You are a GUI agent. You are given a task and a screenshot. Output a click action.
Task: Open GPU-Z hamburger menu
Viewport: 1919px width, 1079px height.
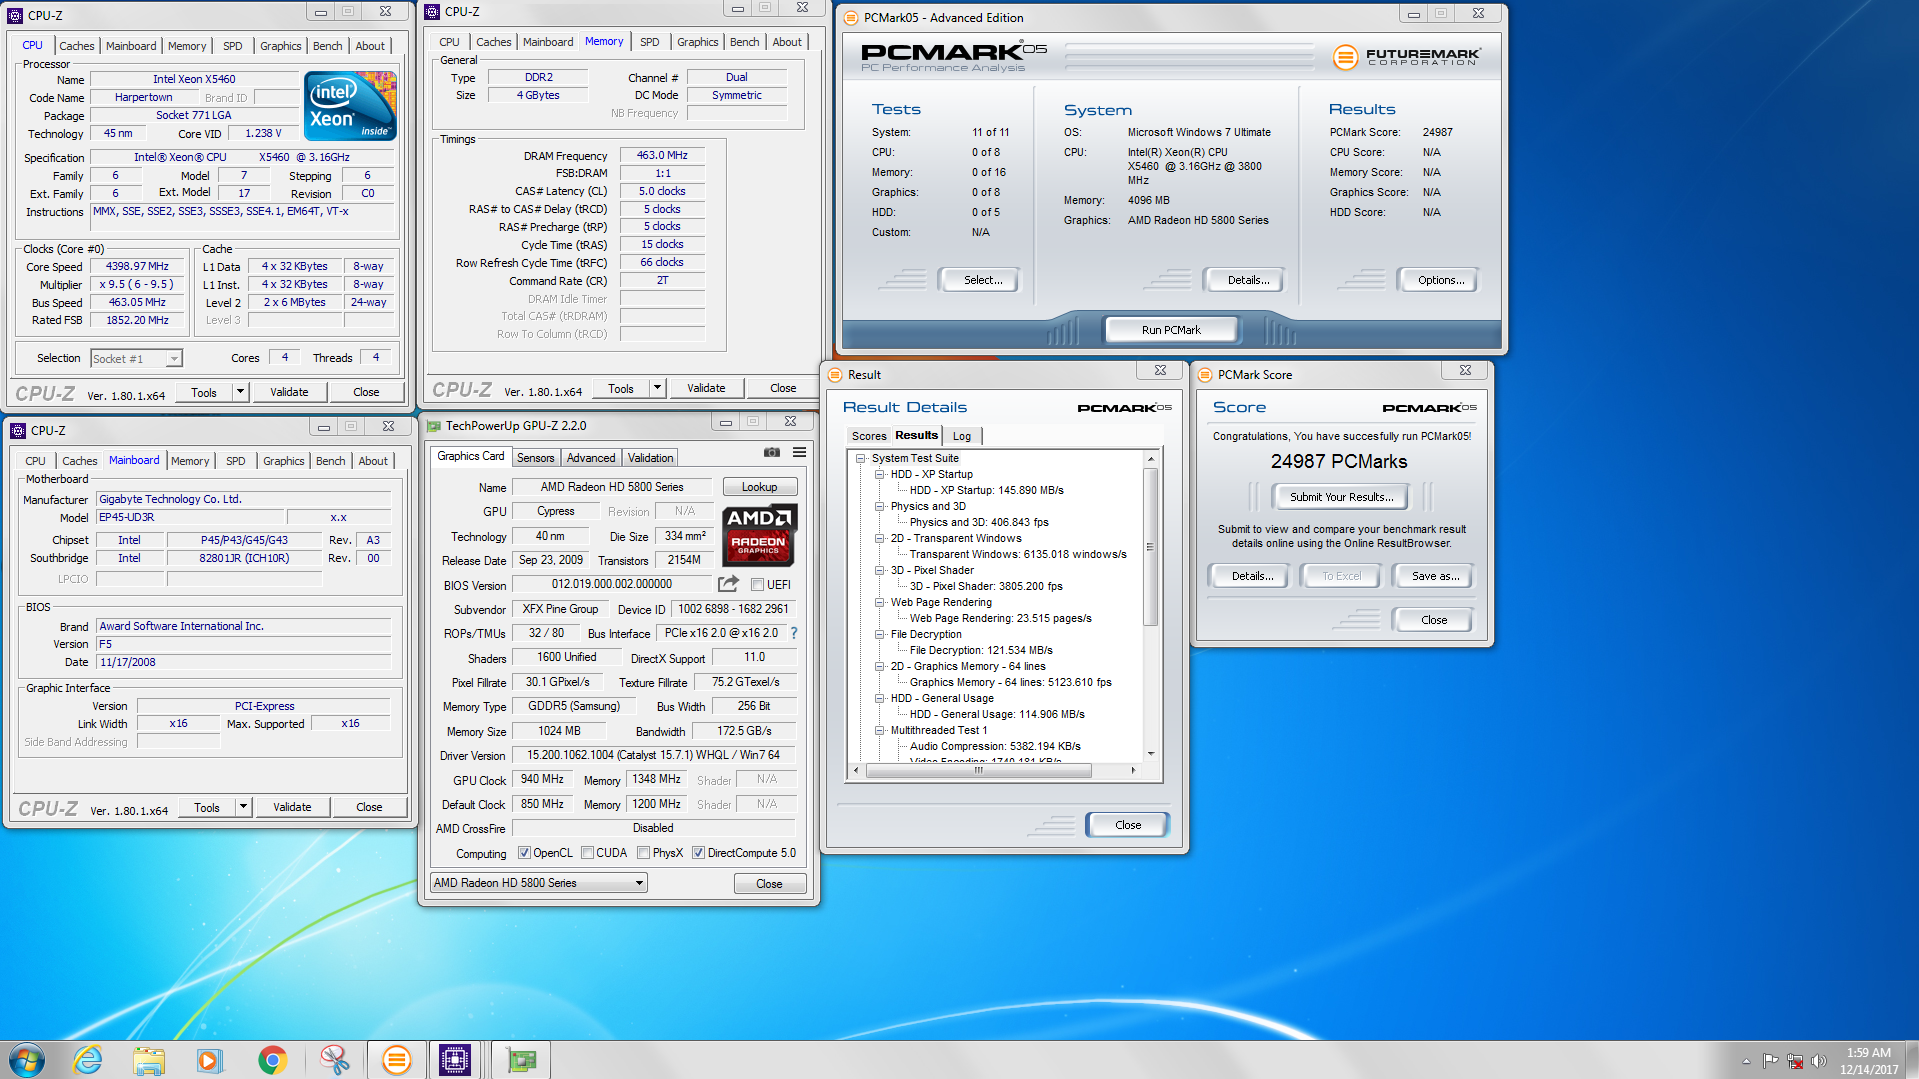click(799, 453)
